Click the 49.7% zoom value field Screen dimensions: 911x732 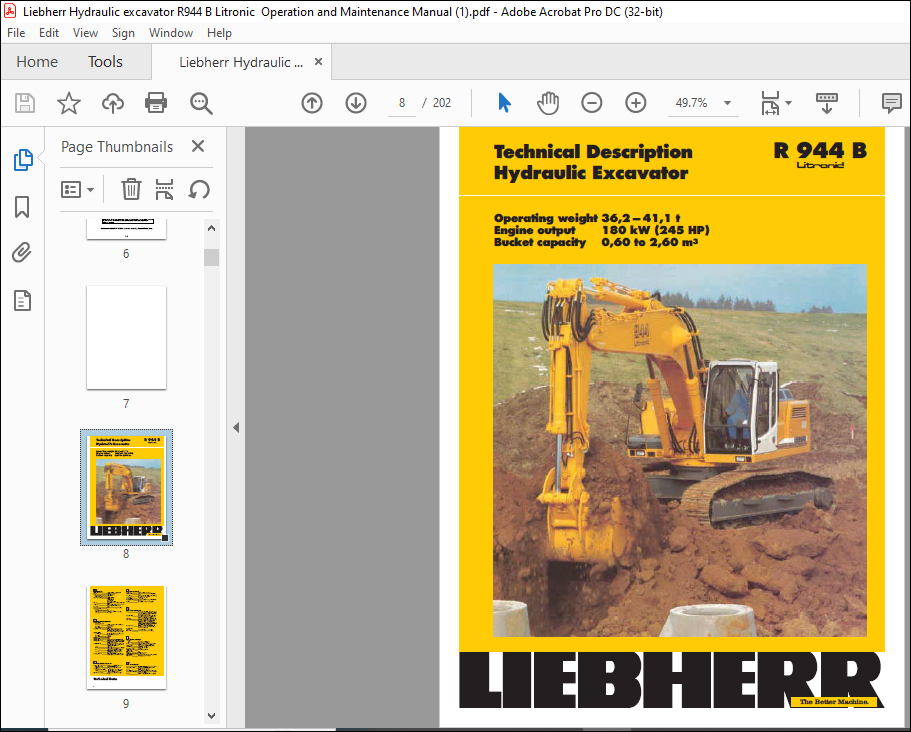691,103
